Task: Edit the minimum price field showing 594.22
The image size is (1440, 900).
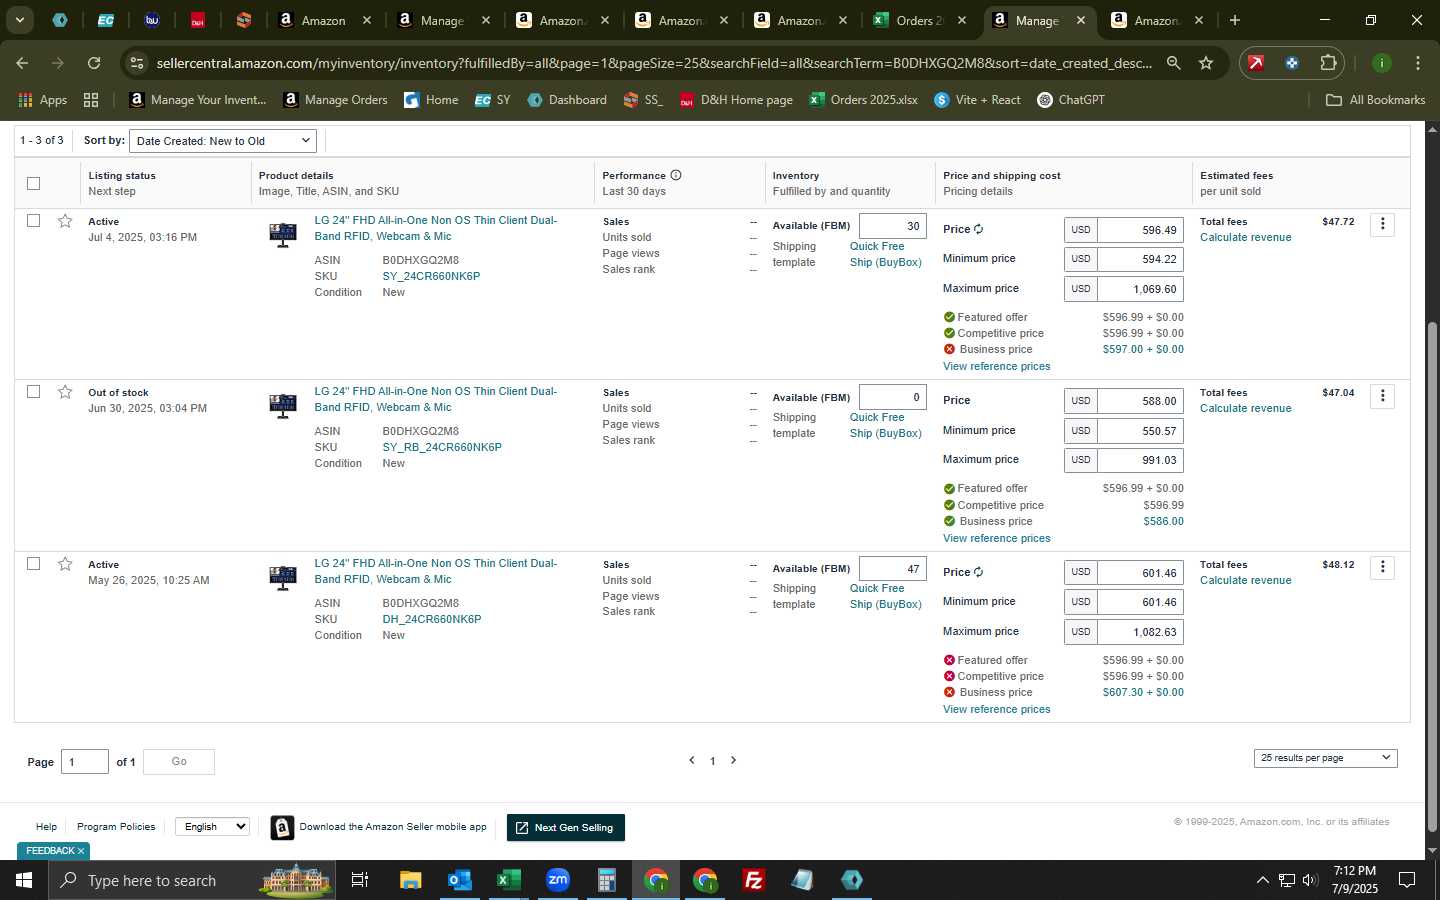Action: coord(1140,259)
